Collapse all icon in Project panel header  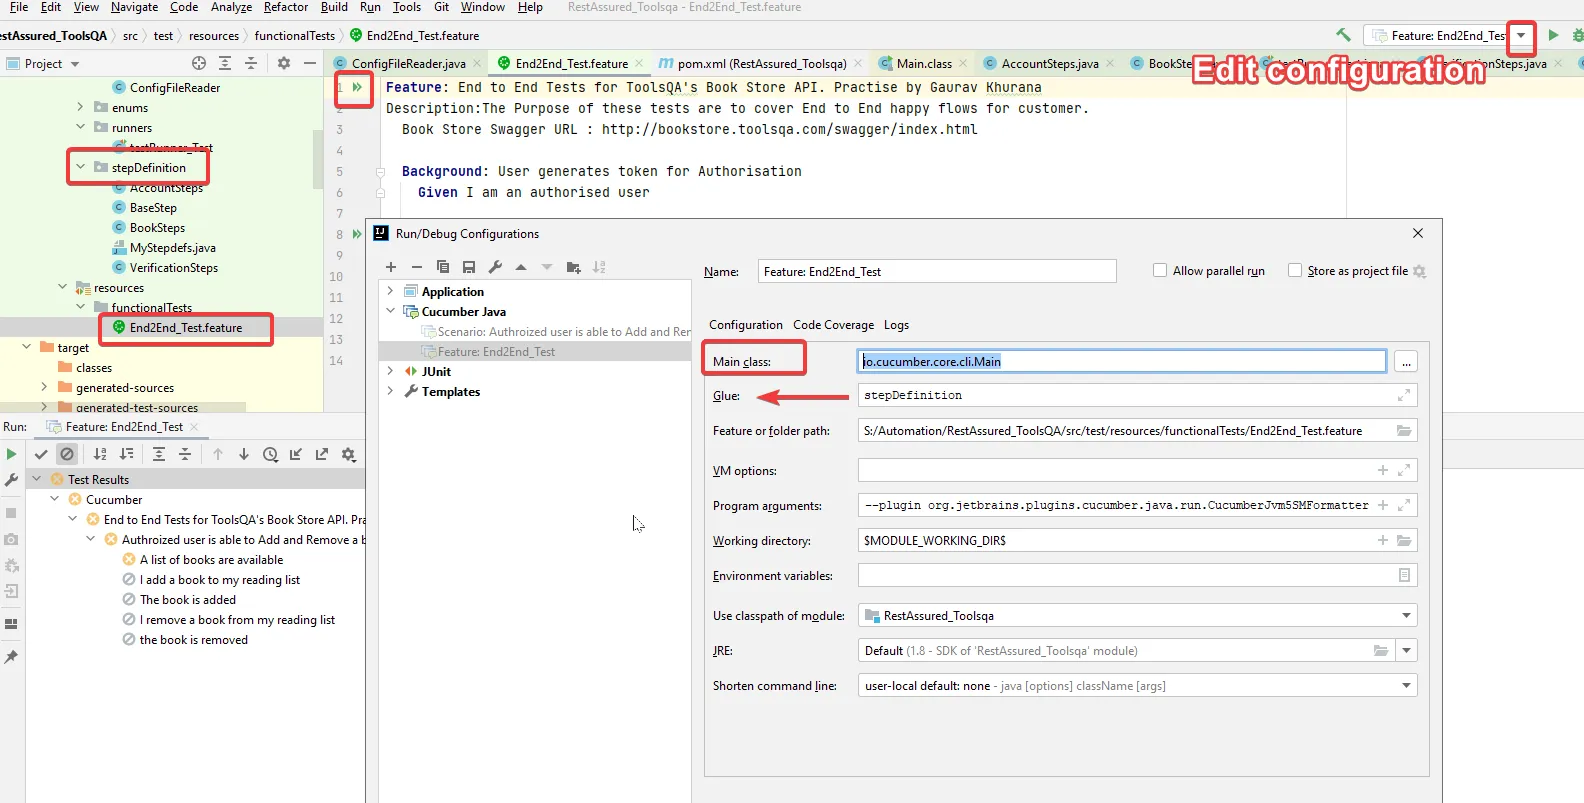tap(251, 63)
